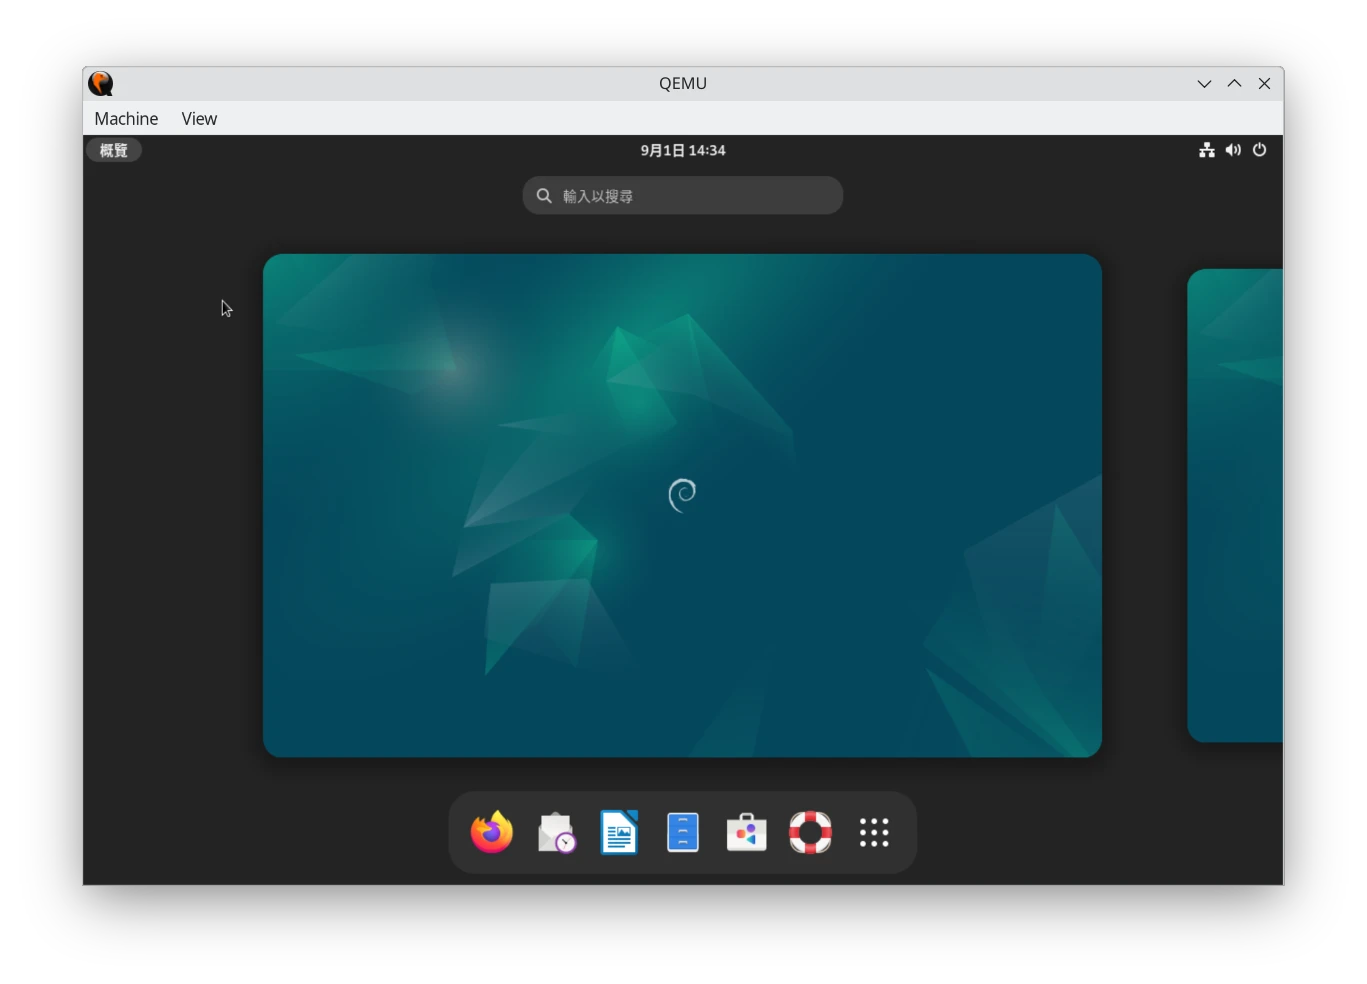
Task: Maximize the QEMU window
Action: coord(1234,84)
